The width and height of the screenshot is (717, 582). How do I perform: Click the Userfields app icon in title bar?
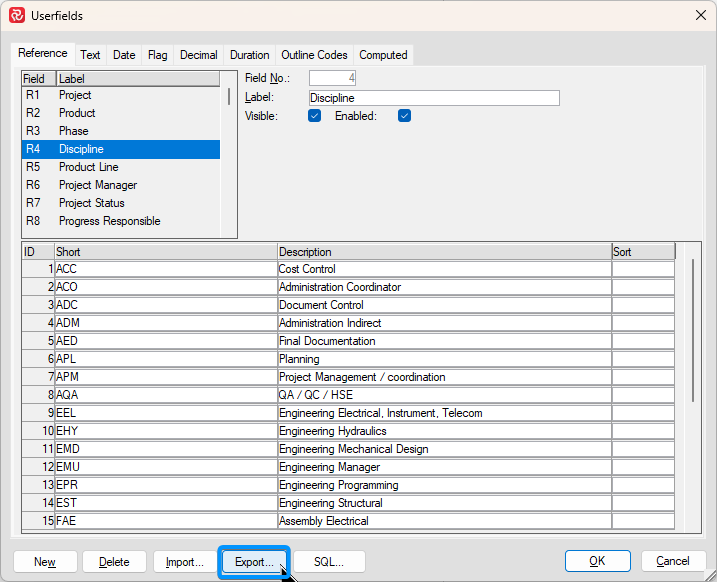point(16,16)
